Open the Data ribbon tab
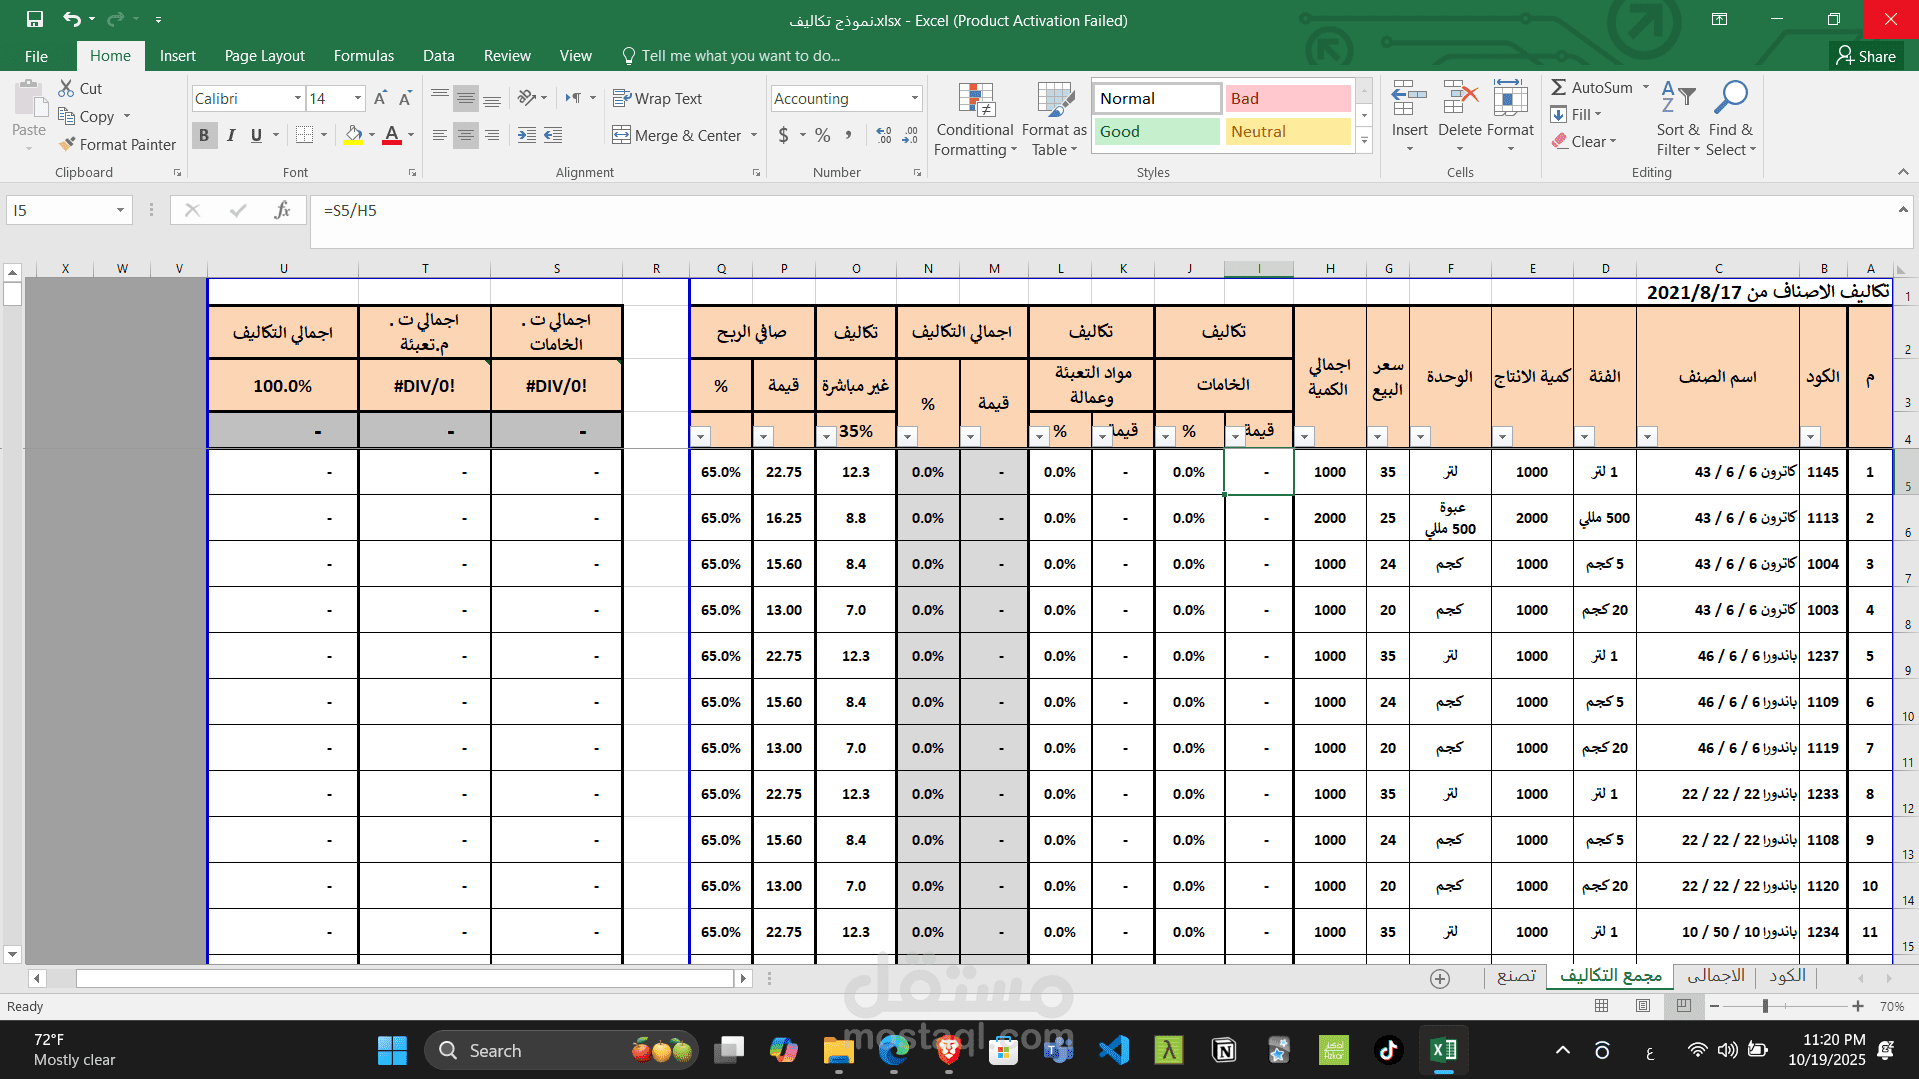Viewport: 1919px width, 1079px height. pyautogui.click(x=438, y=56)
